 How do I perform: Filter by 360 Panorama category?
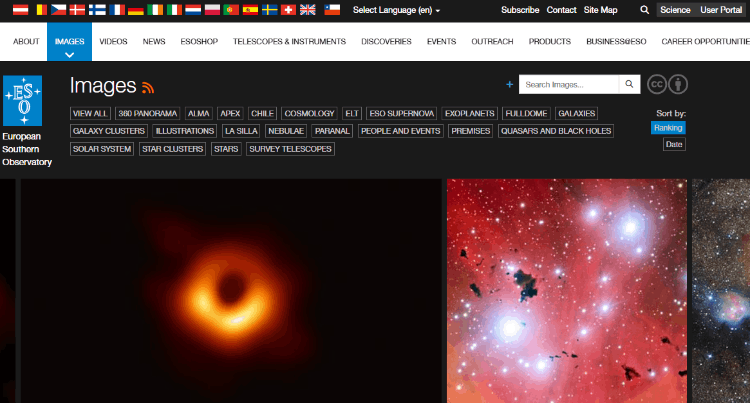click(147, 113)
